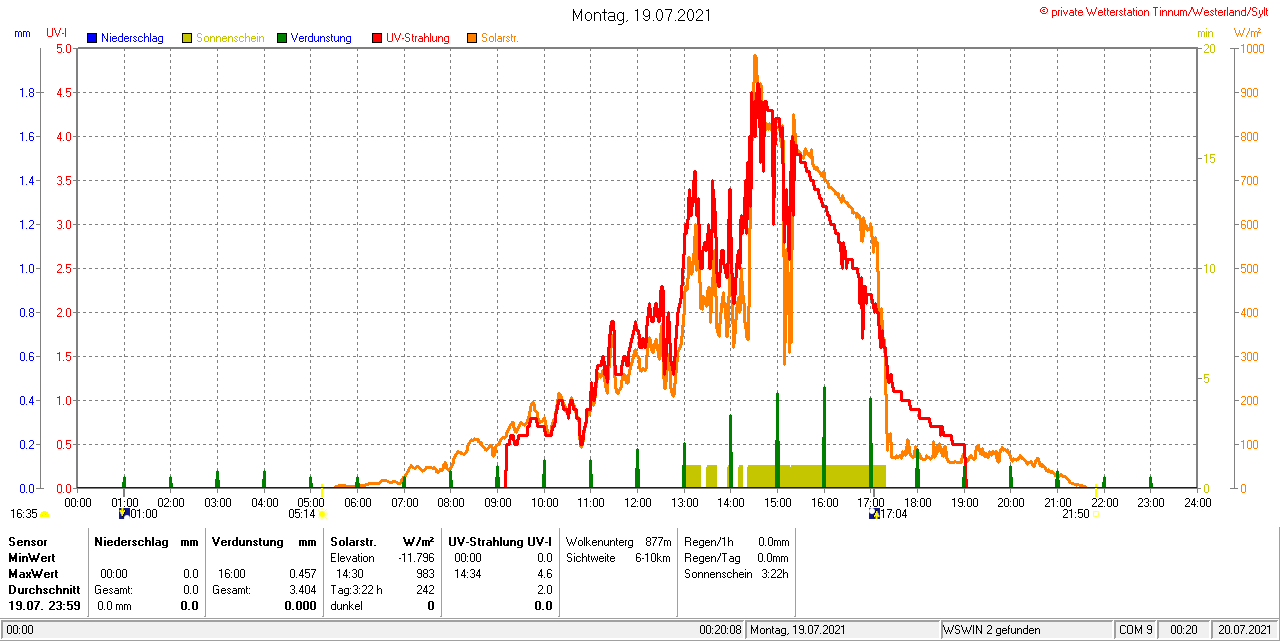Select the Niederschlag legend label
This screenshot has height=641, width=1280.
(132, 38)
